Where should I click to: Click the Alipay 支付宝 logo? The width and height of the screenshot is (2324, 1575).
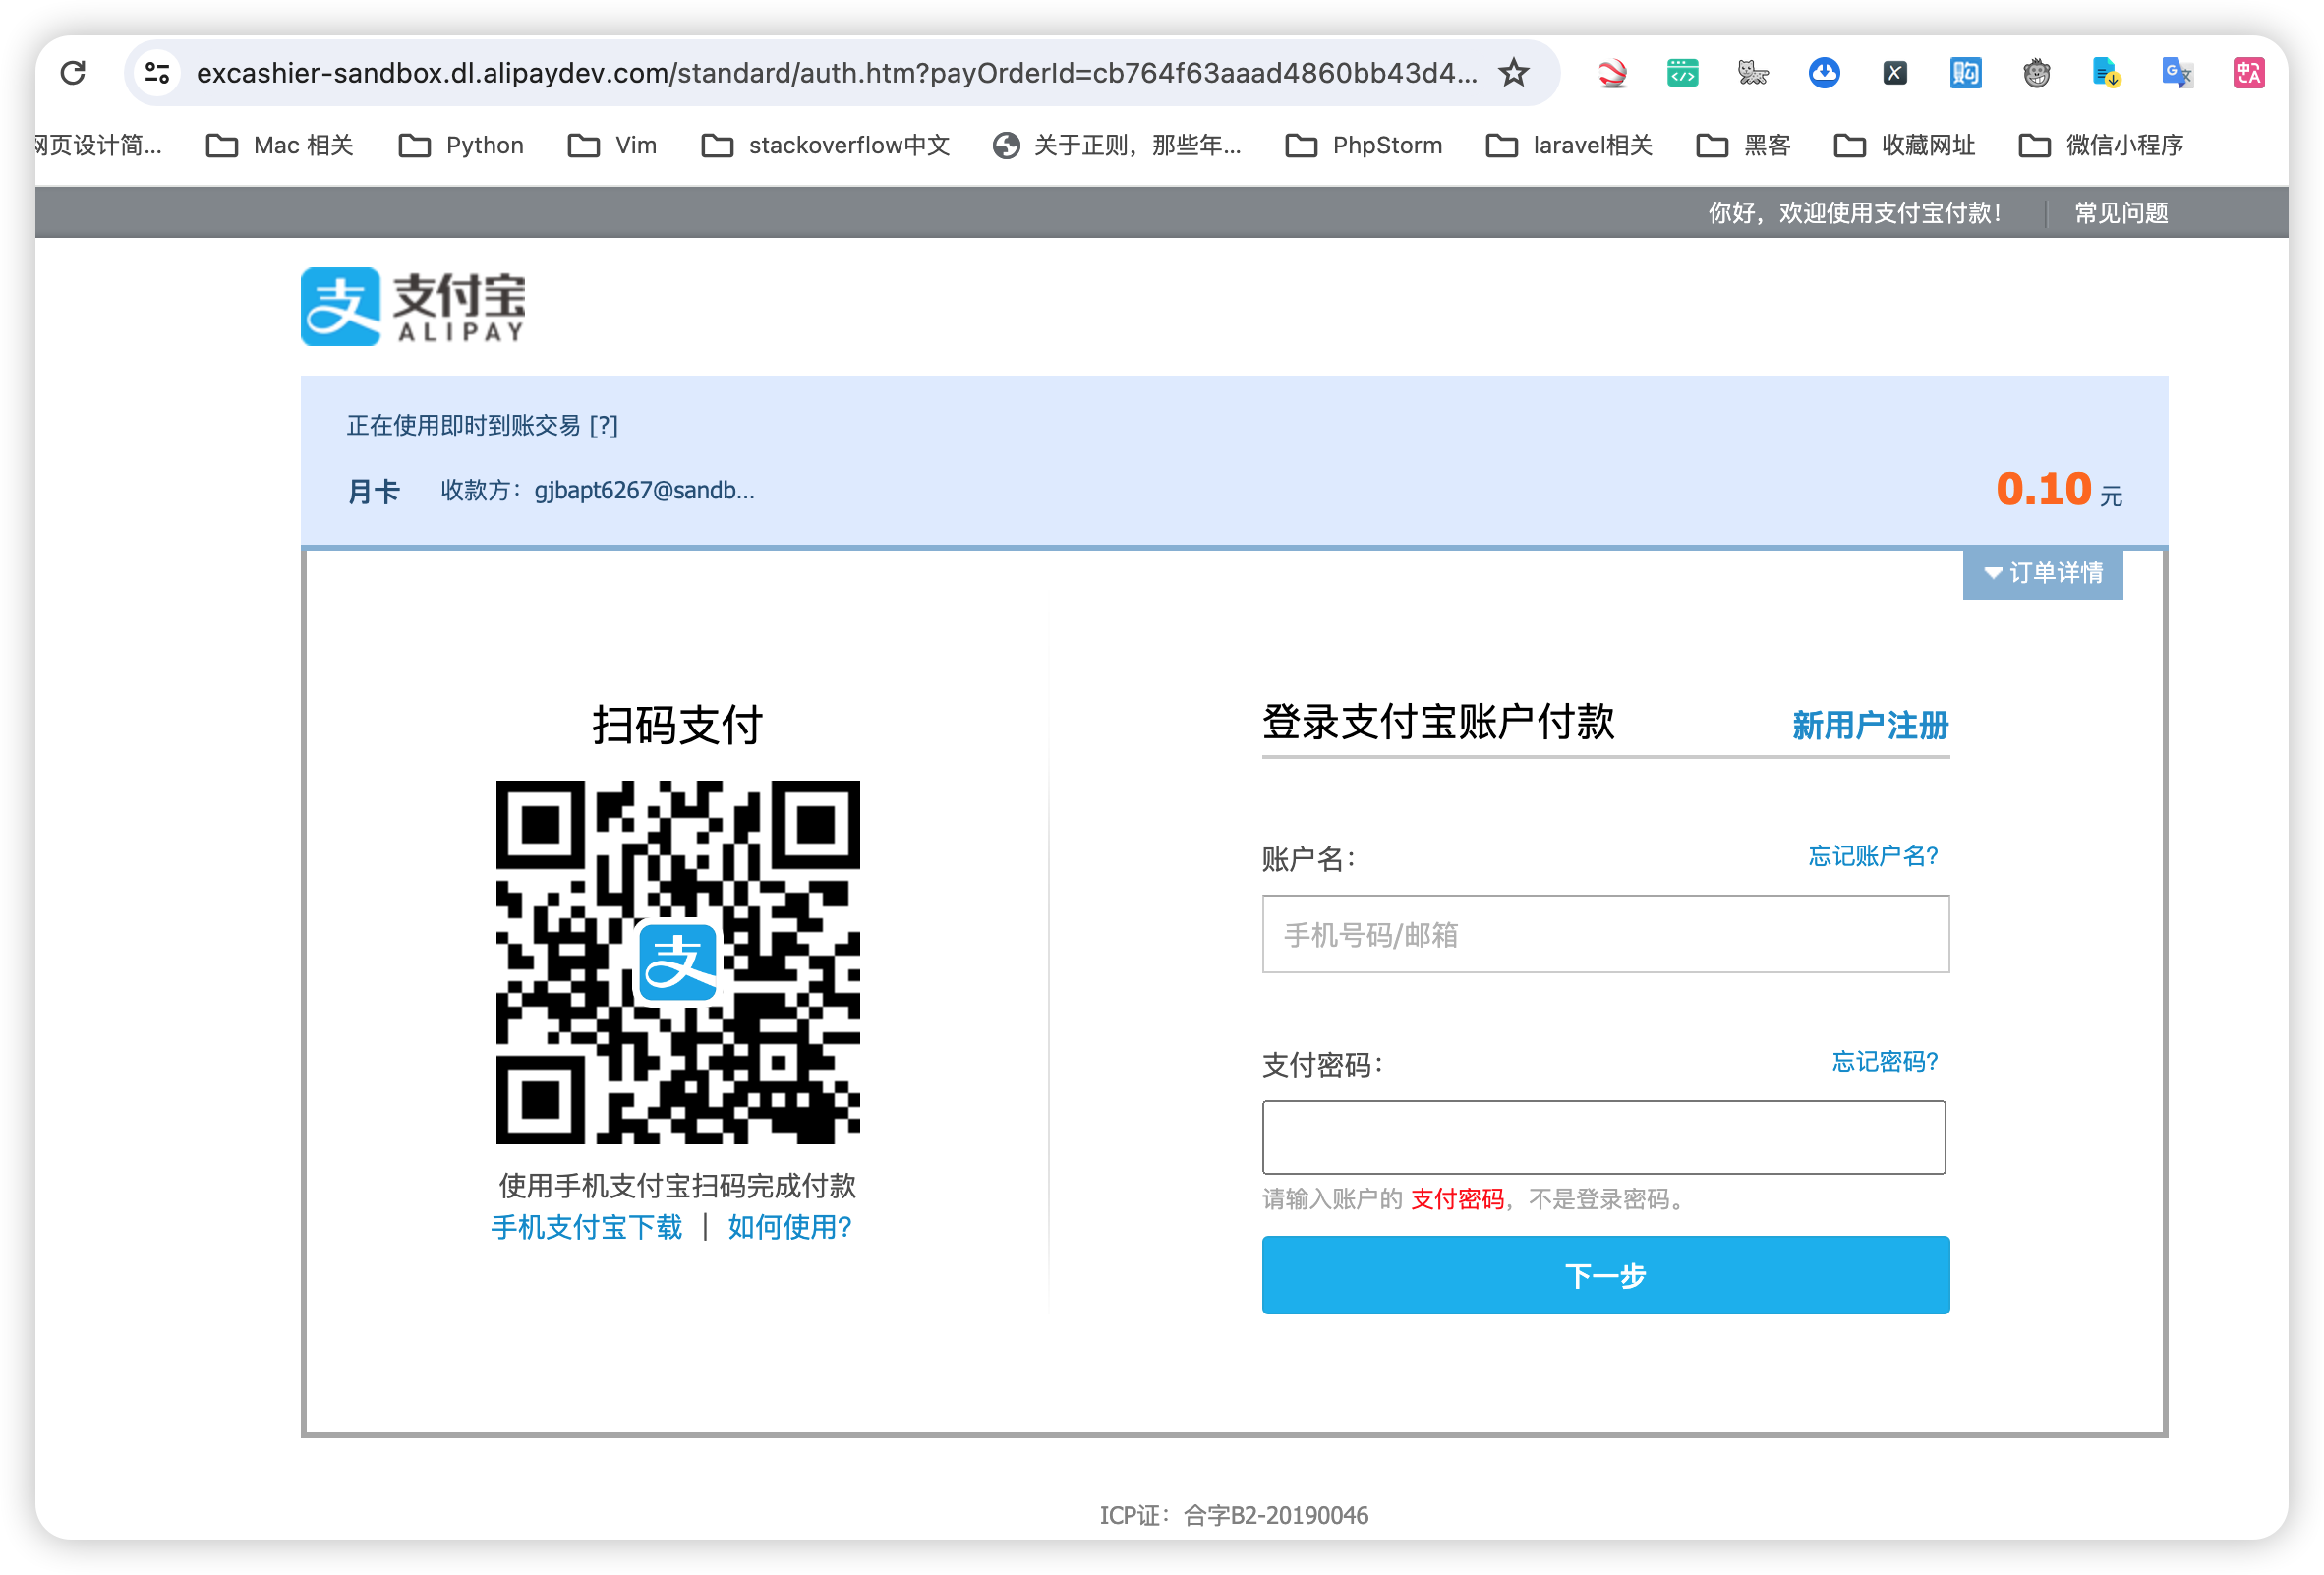tap(413, 306)
